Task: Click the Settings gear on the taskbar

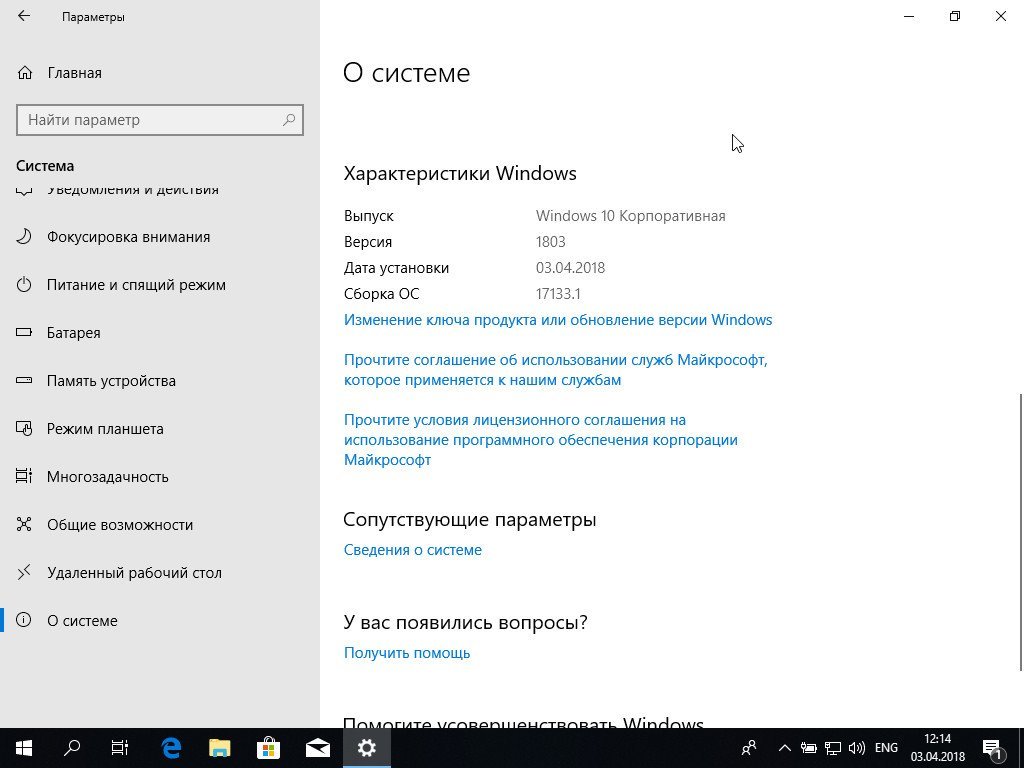Action: point(366,748)
